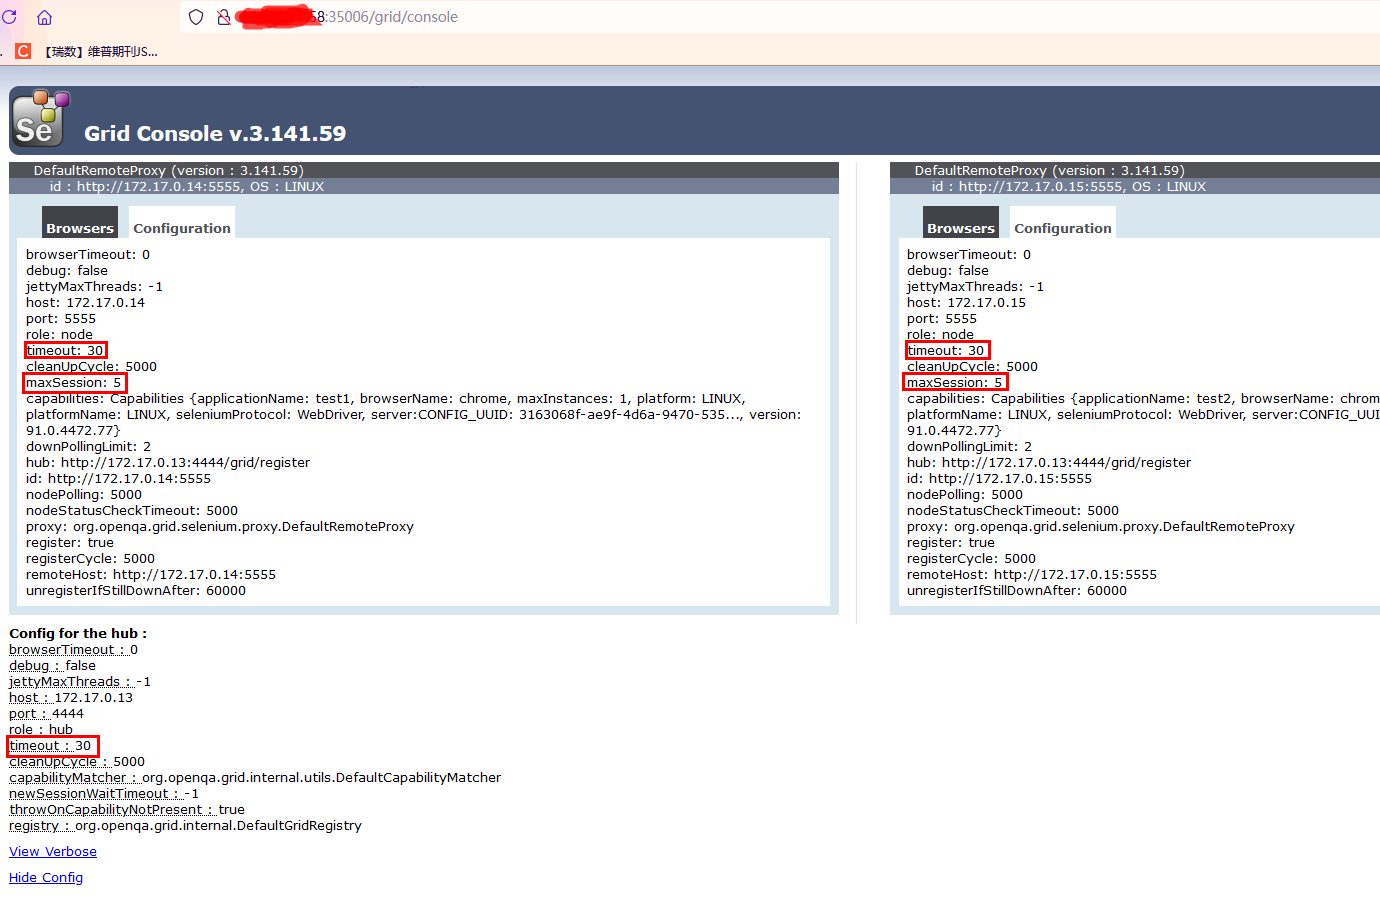1380x915 pixels.
Task: Click 'timeout: 30' in 172.17.0.15 config
Action: pos(946,351)
